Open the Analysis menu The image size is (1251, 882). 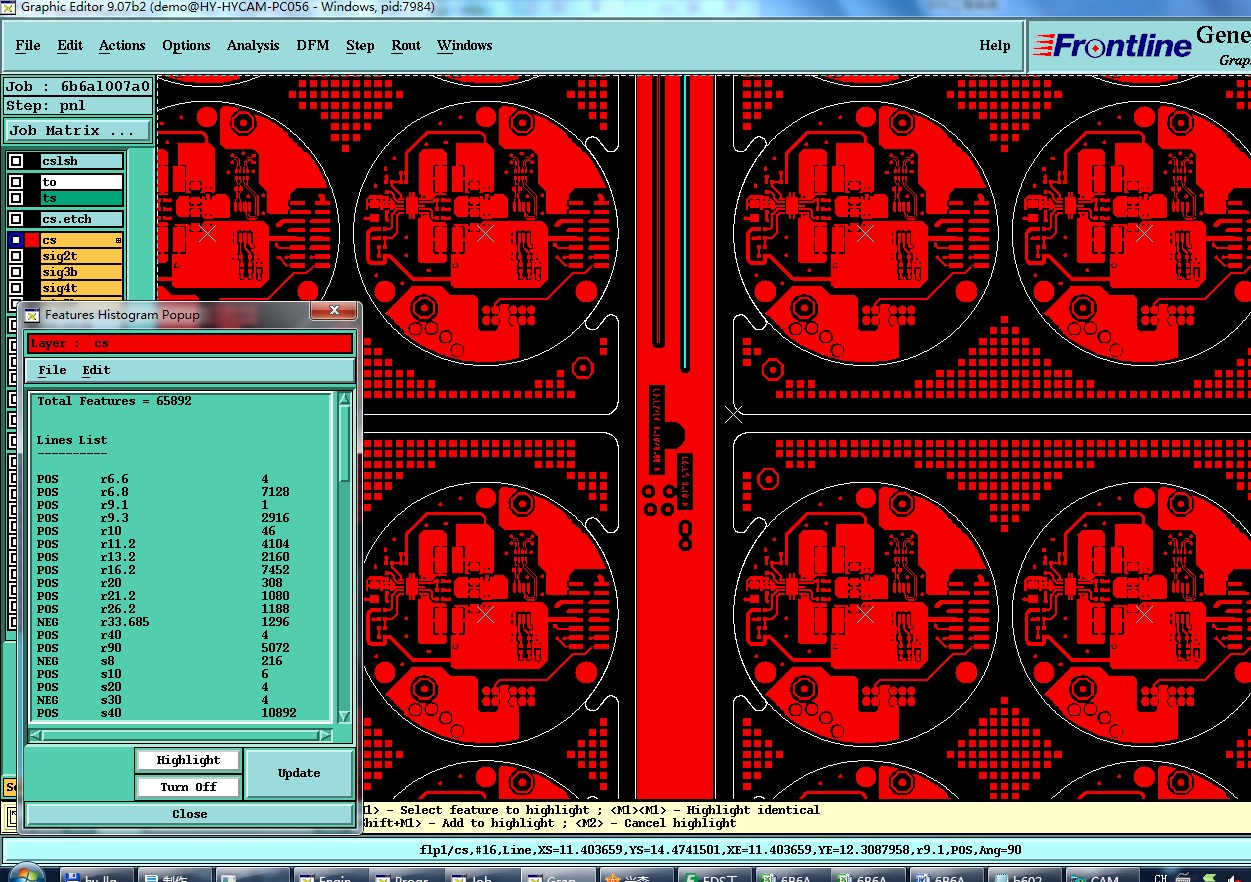click(x=253, y=45)
